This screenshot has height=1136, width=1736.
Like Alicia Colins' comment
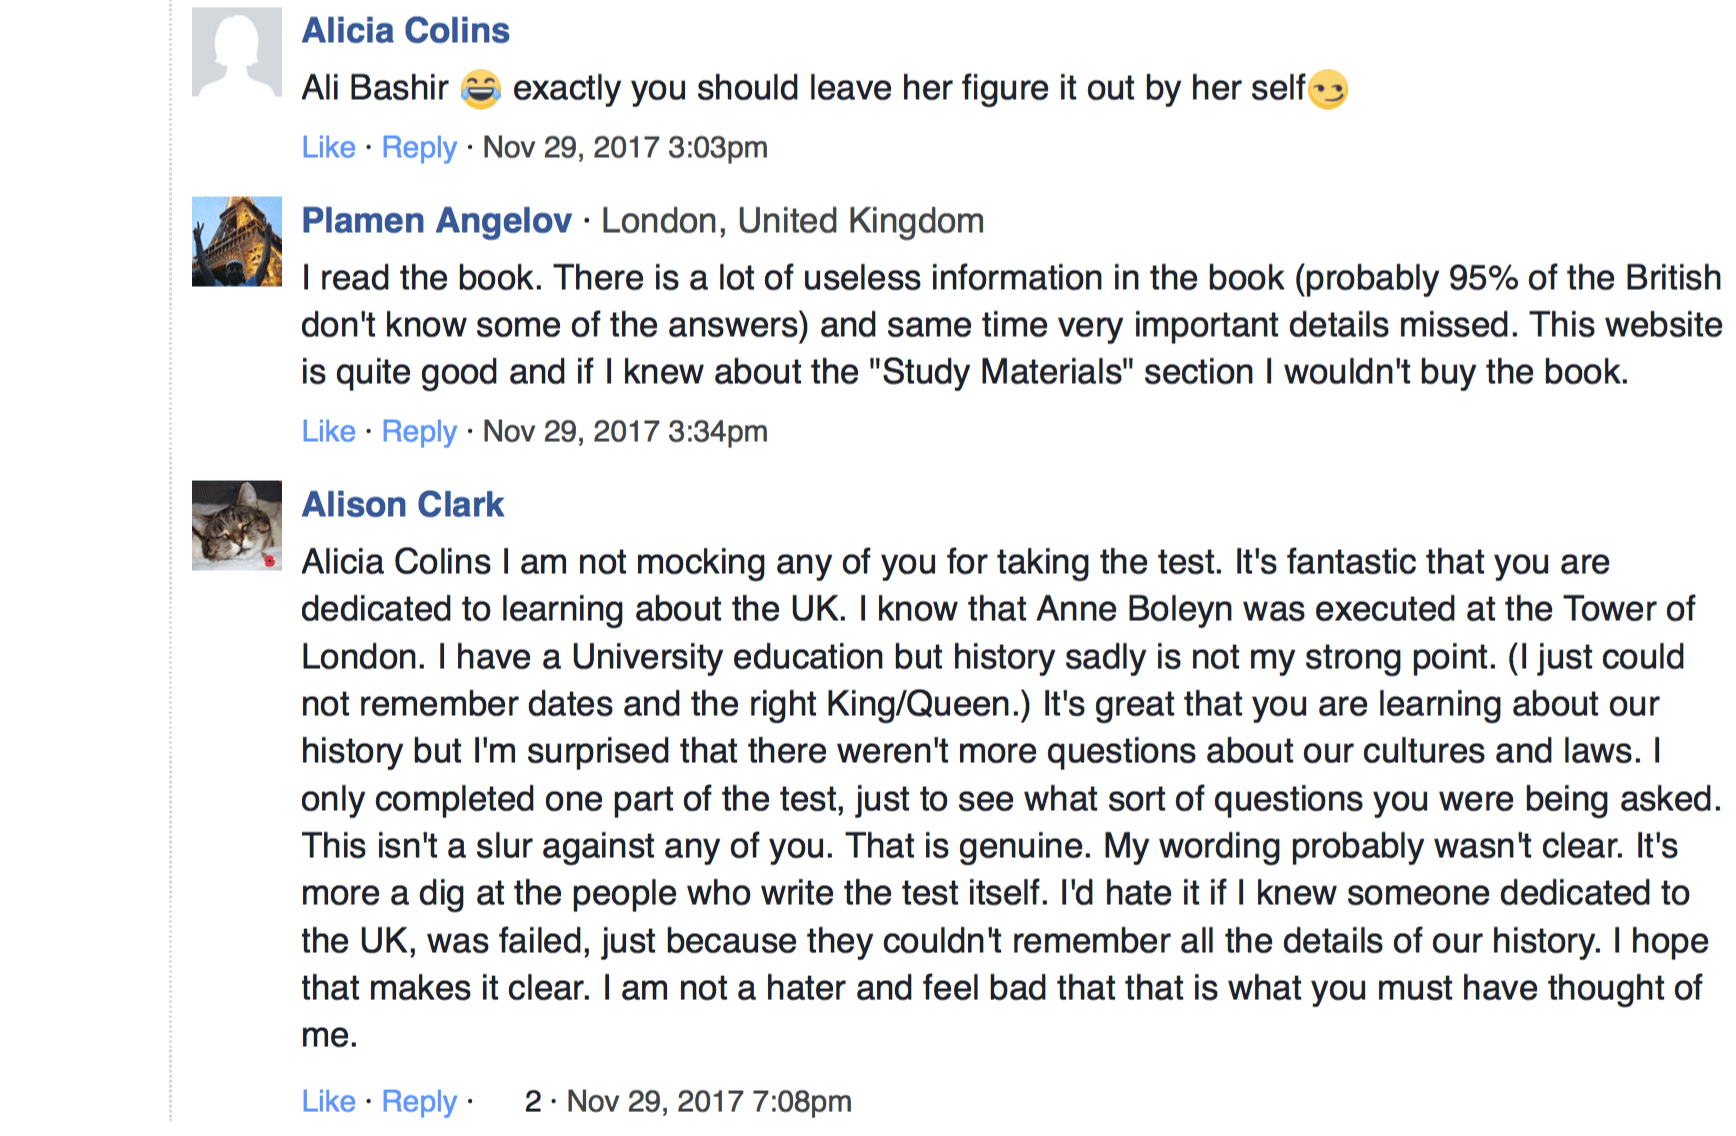click(328, 147)
